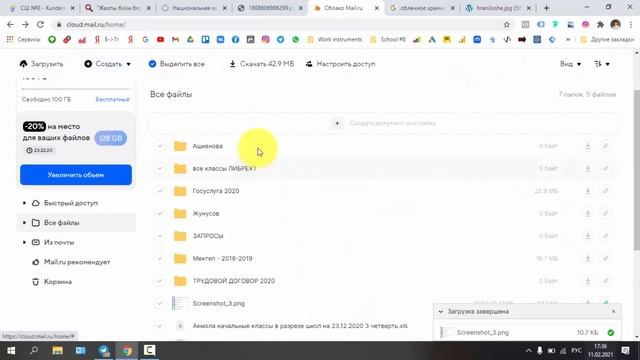Click Настроить доступ button
640x360 pixels.
pos(340,64)
